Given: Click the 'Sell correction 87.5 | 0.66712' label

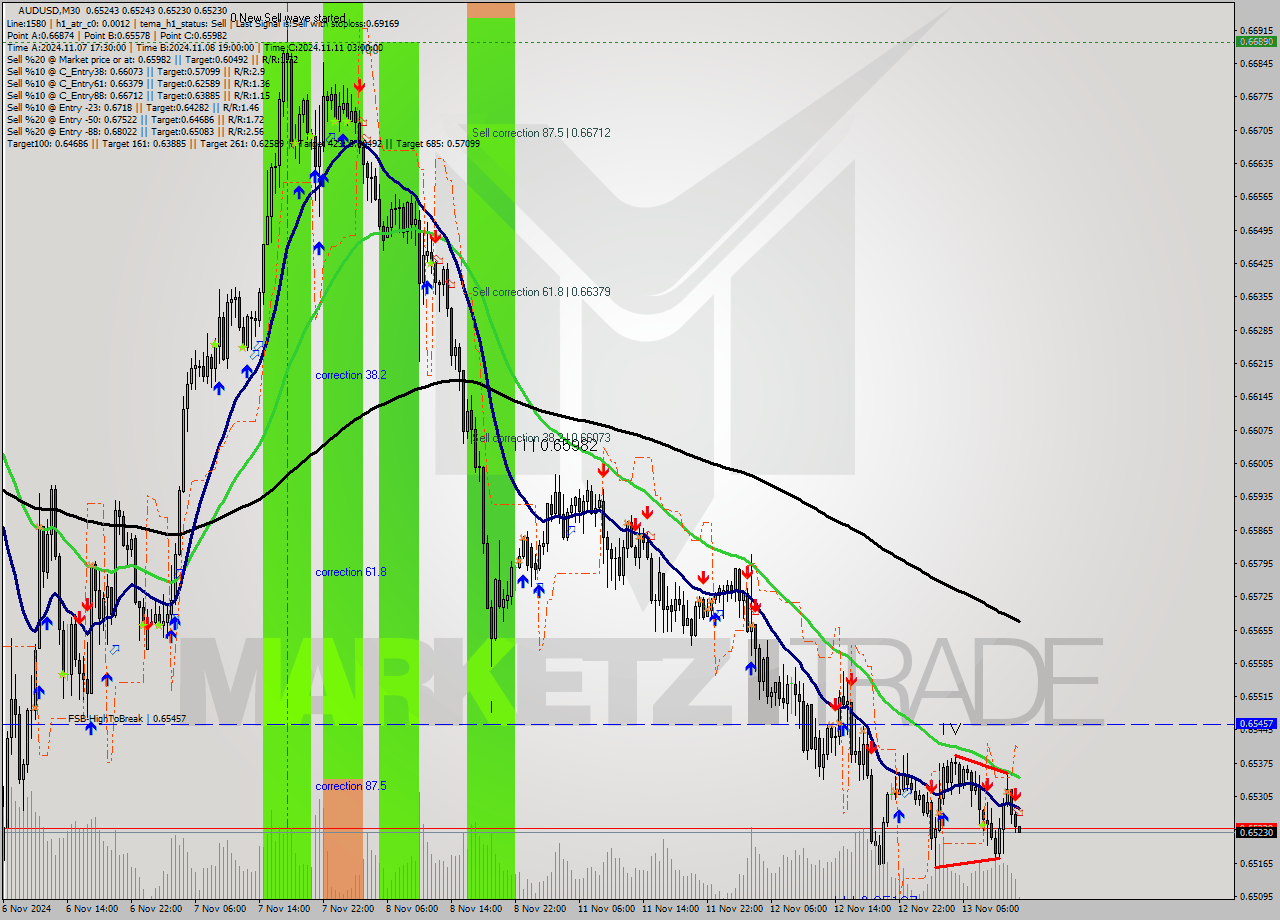Looking at the screenshot, I should pyautogui.click(x=541, y=133).
